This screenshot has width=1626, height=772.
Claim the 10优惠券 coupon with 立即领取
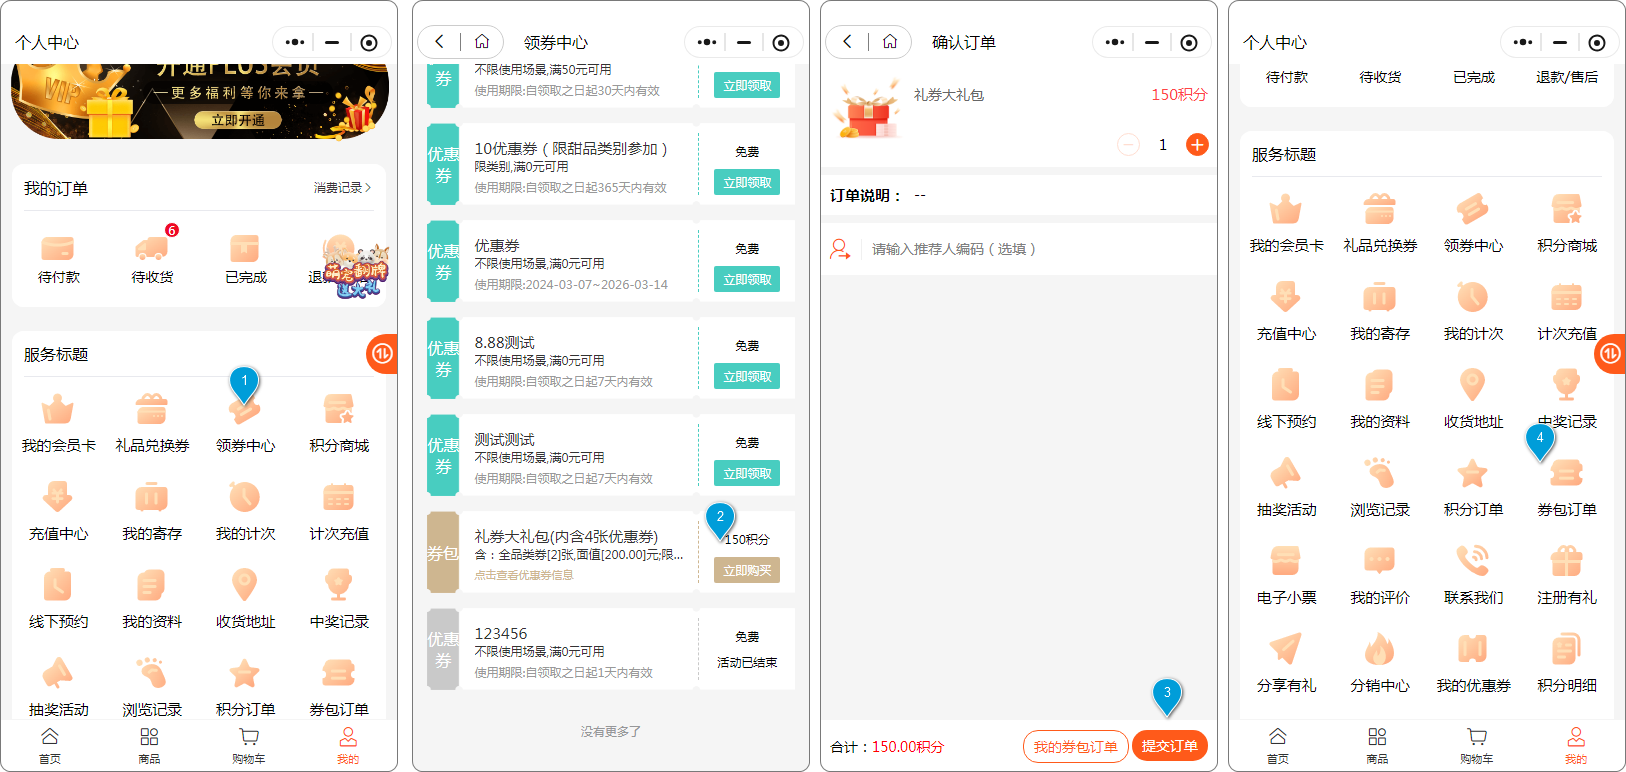(x=747, y=183)
